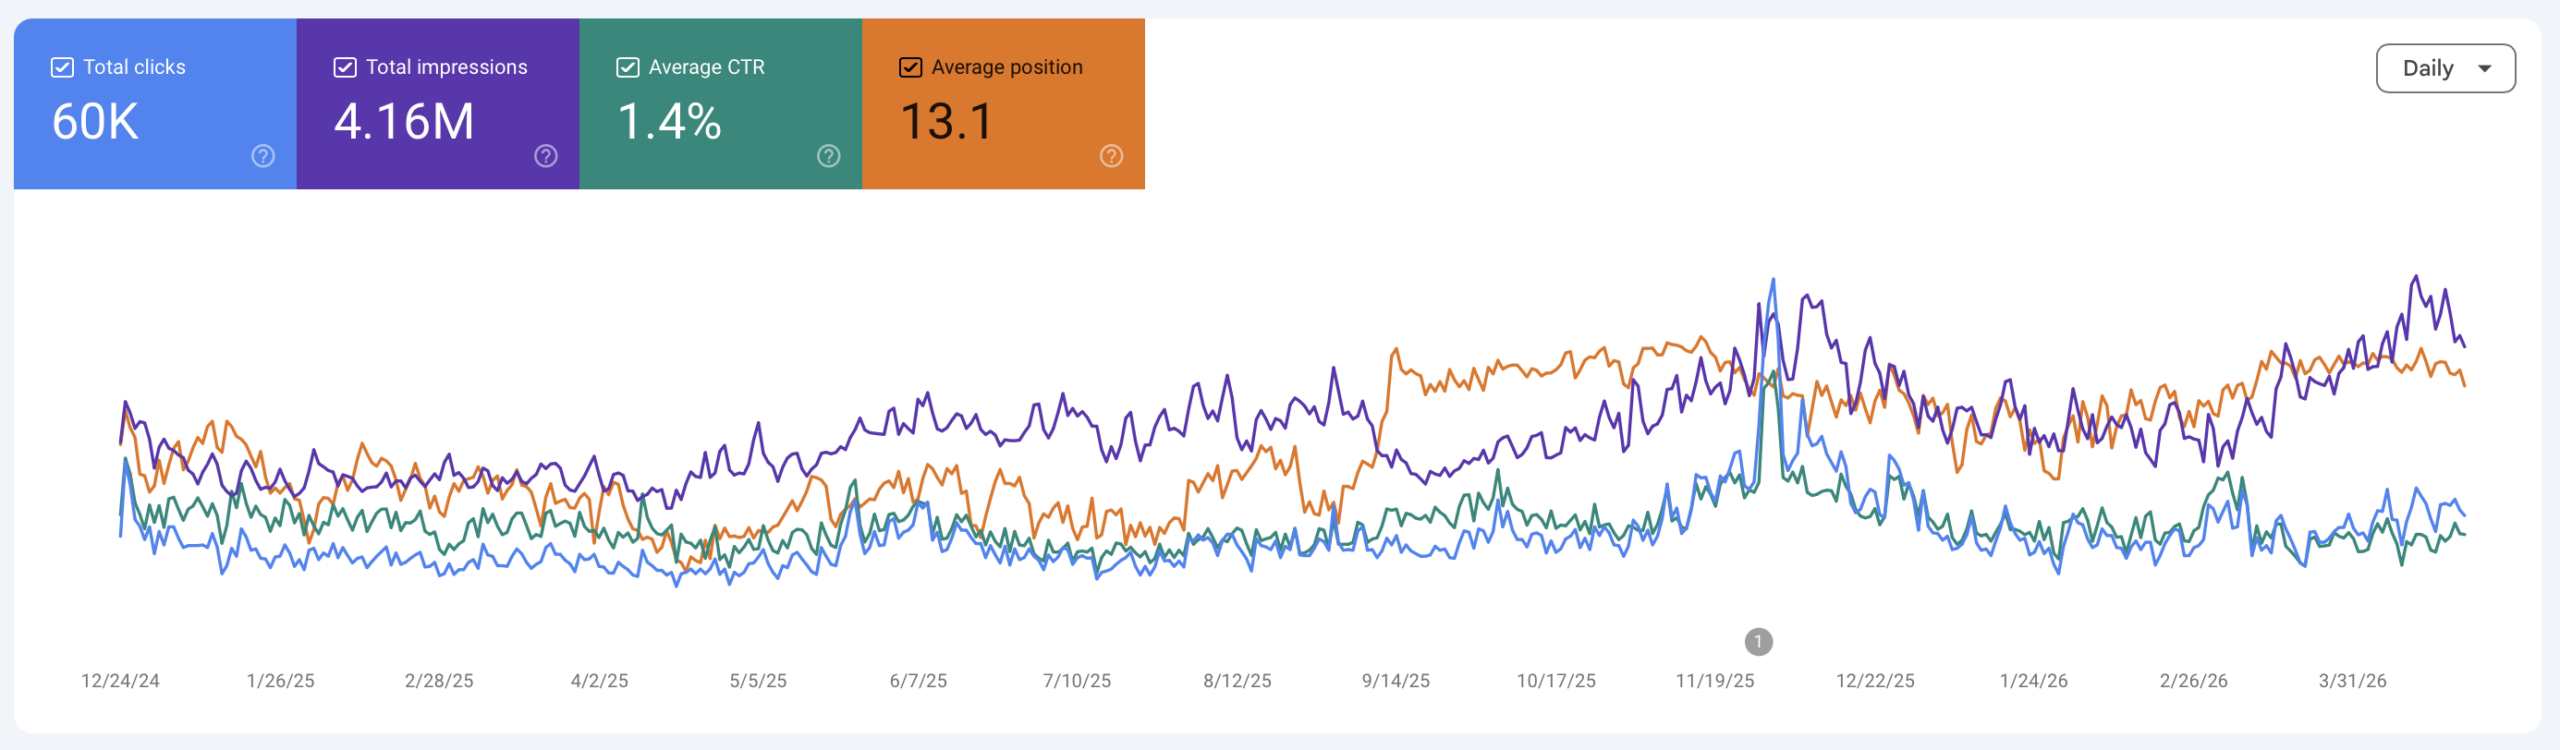Viewport: 2560px width, 750px height.
Task: Click the 11/19/25 date axis label
Action: 1715,681
